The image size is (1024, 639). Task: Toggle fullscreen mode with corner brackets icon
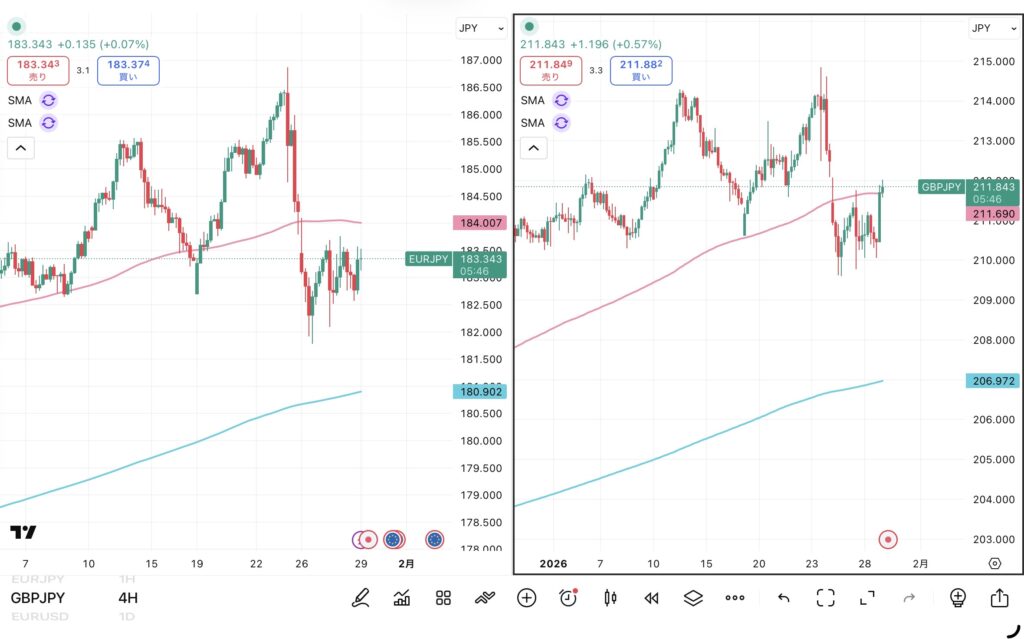pos(825,598)
